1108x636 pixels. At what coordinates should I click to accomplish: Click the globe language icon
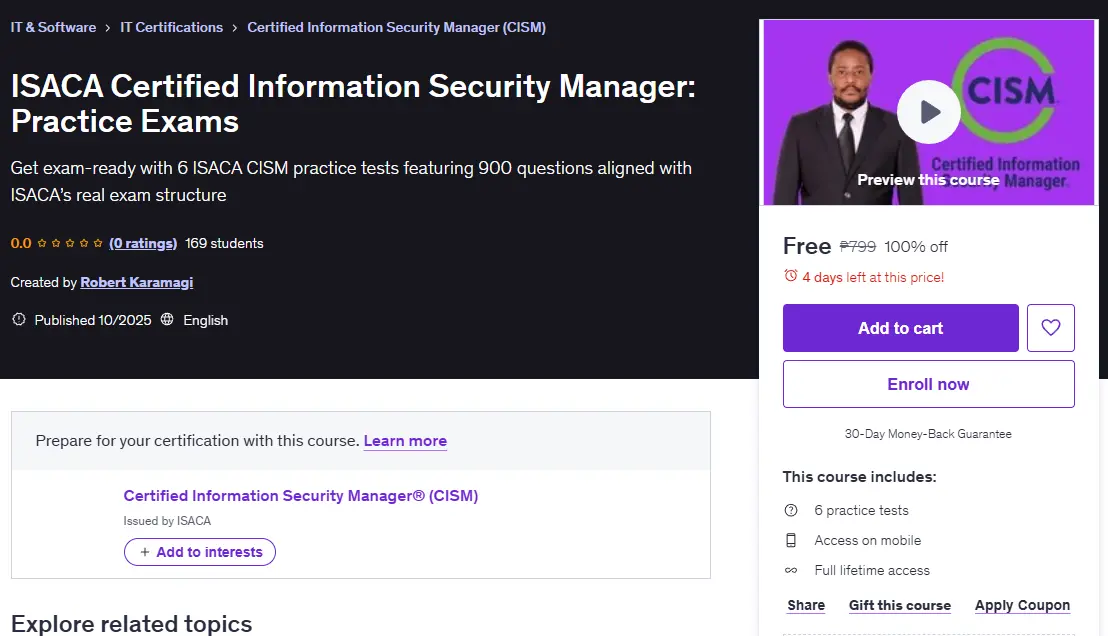pos(167,319)
